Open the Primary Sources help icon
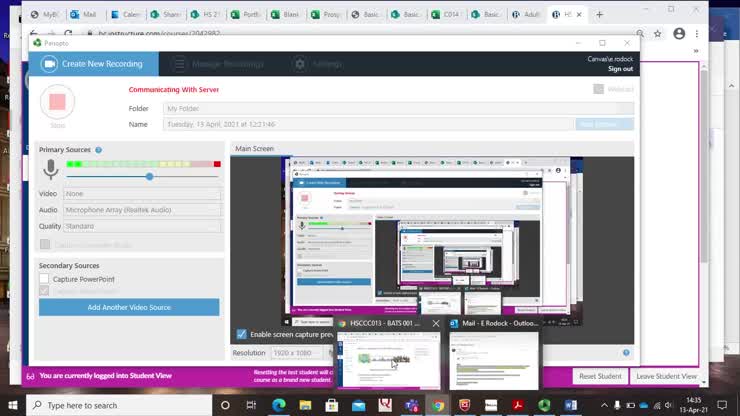 [98, 150]
